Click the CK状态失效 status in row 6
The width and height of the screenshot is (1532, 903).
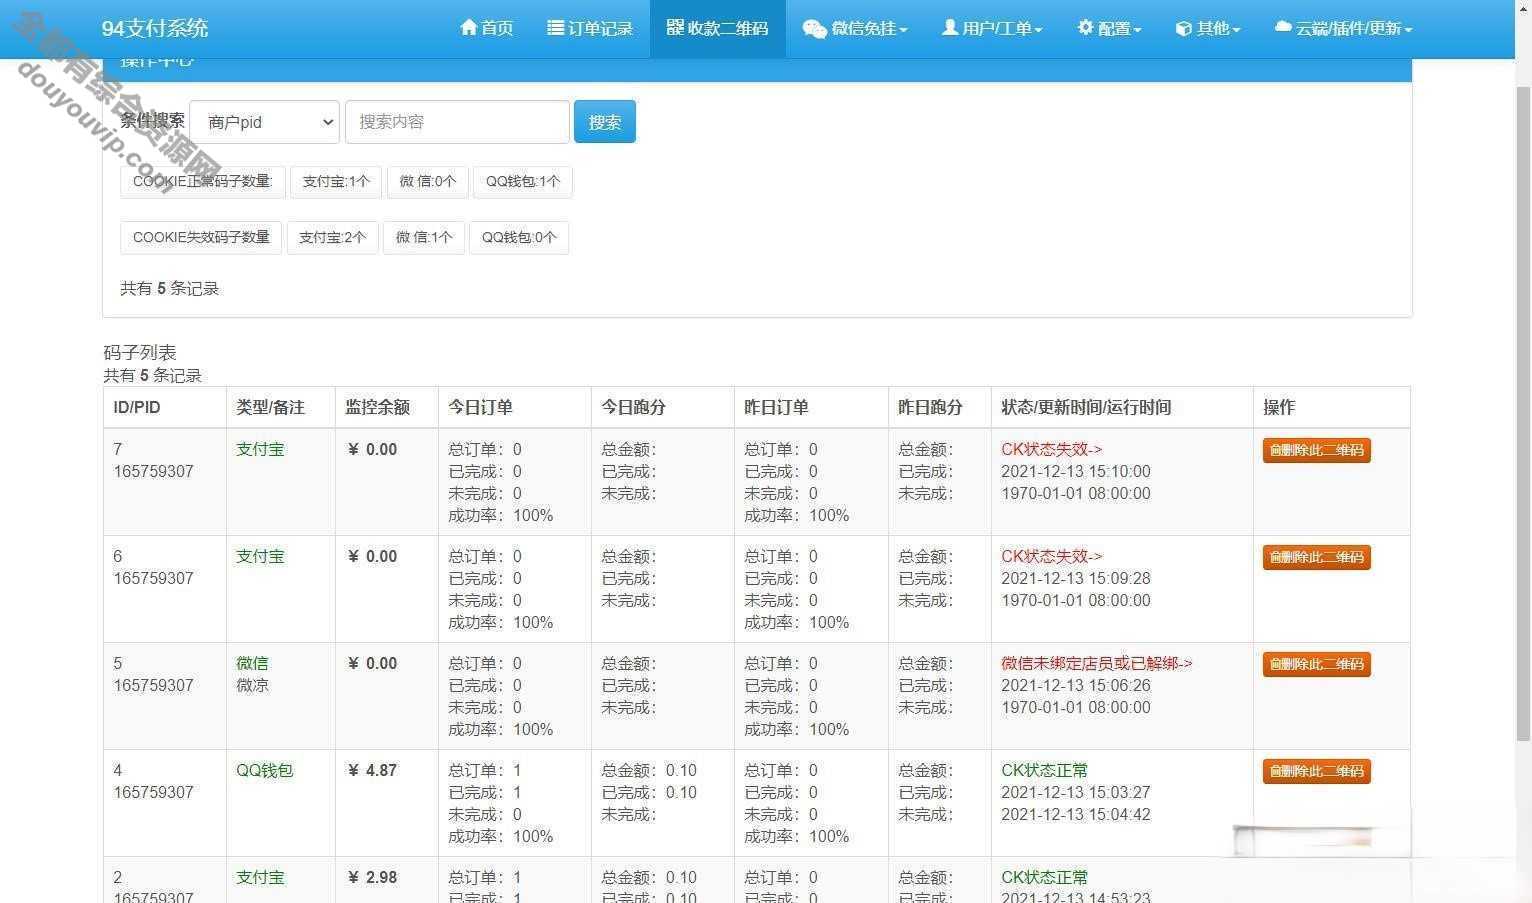1051,556
